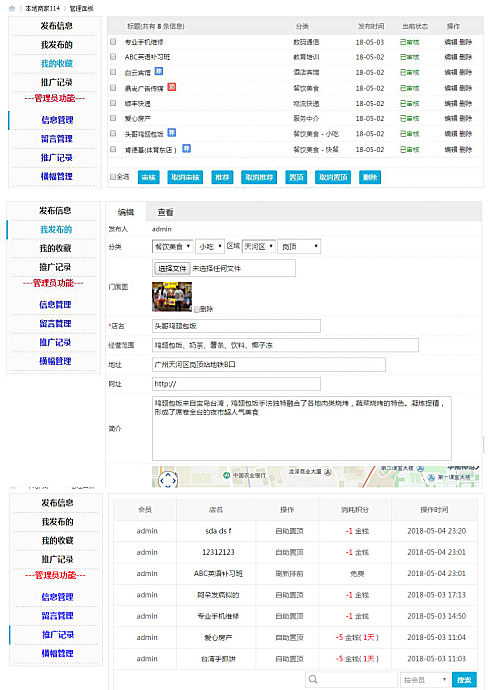Click the 网址 http:// input field

236,384
